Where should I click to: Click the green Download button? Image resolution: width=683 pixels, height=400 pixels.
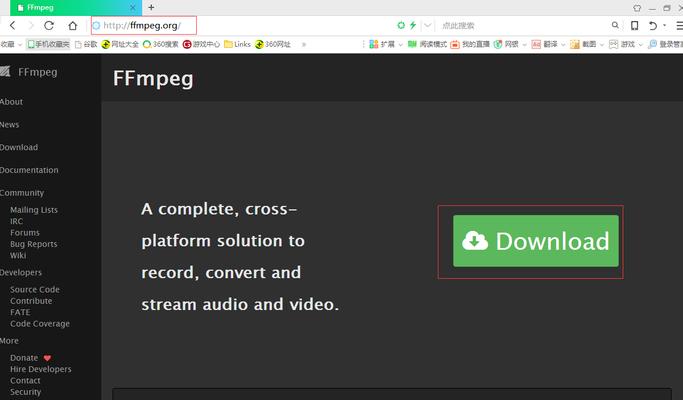coord(536,241)
